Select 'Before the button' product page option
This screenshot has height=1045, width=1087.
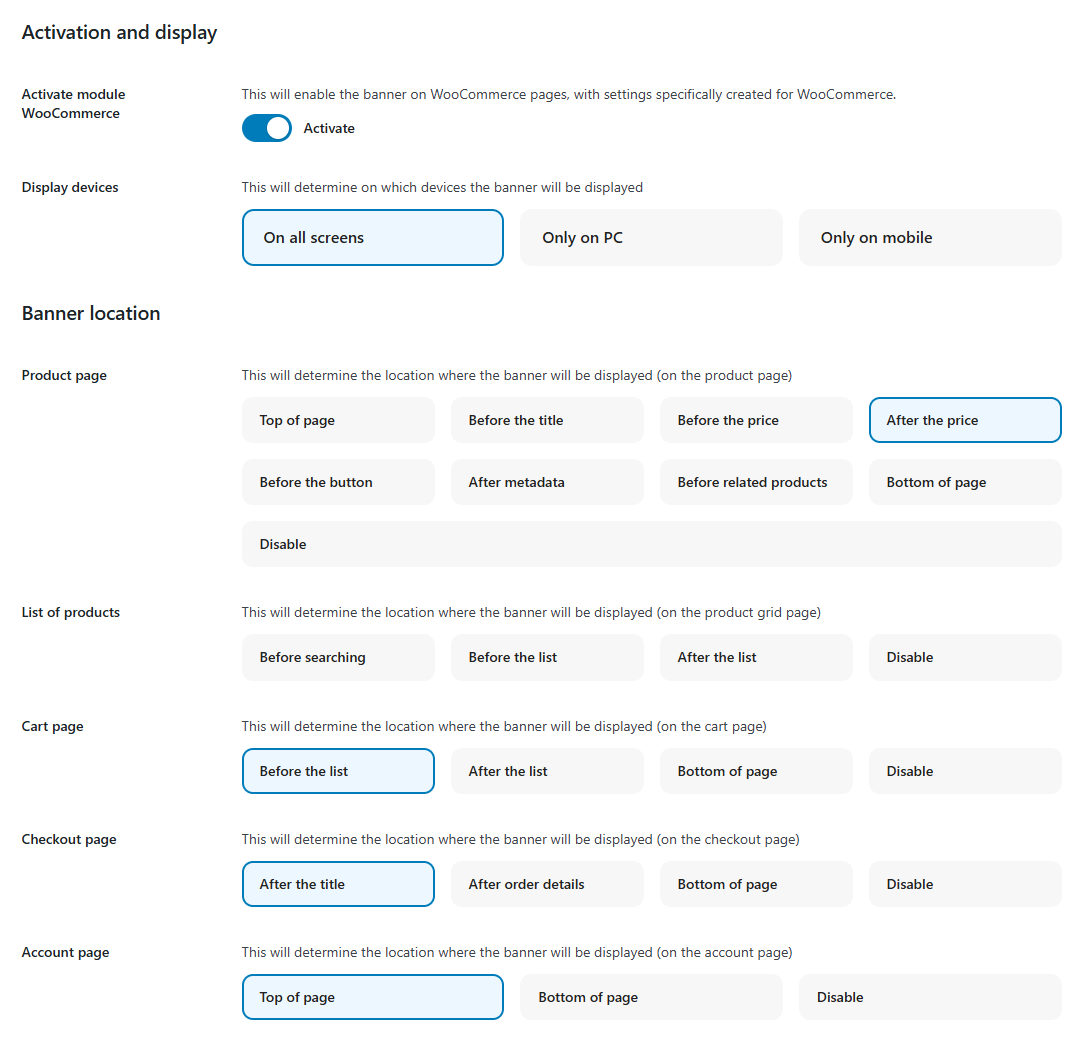click(x=338, y=482)
